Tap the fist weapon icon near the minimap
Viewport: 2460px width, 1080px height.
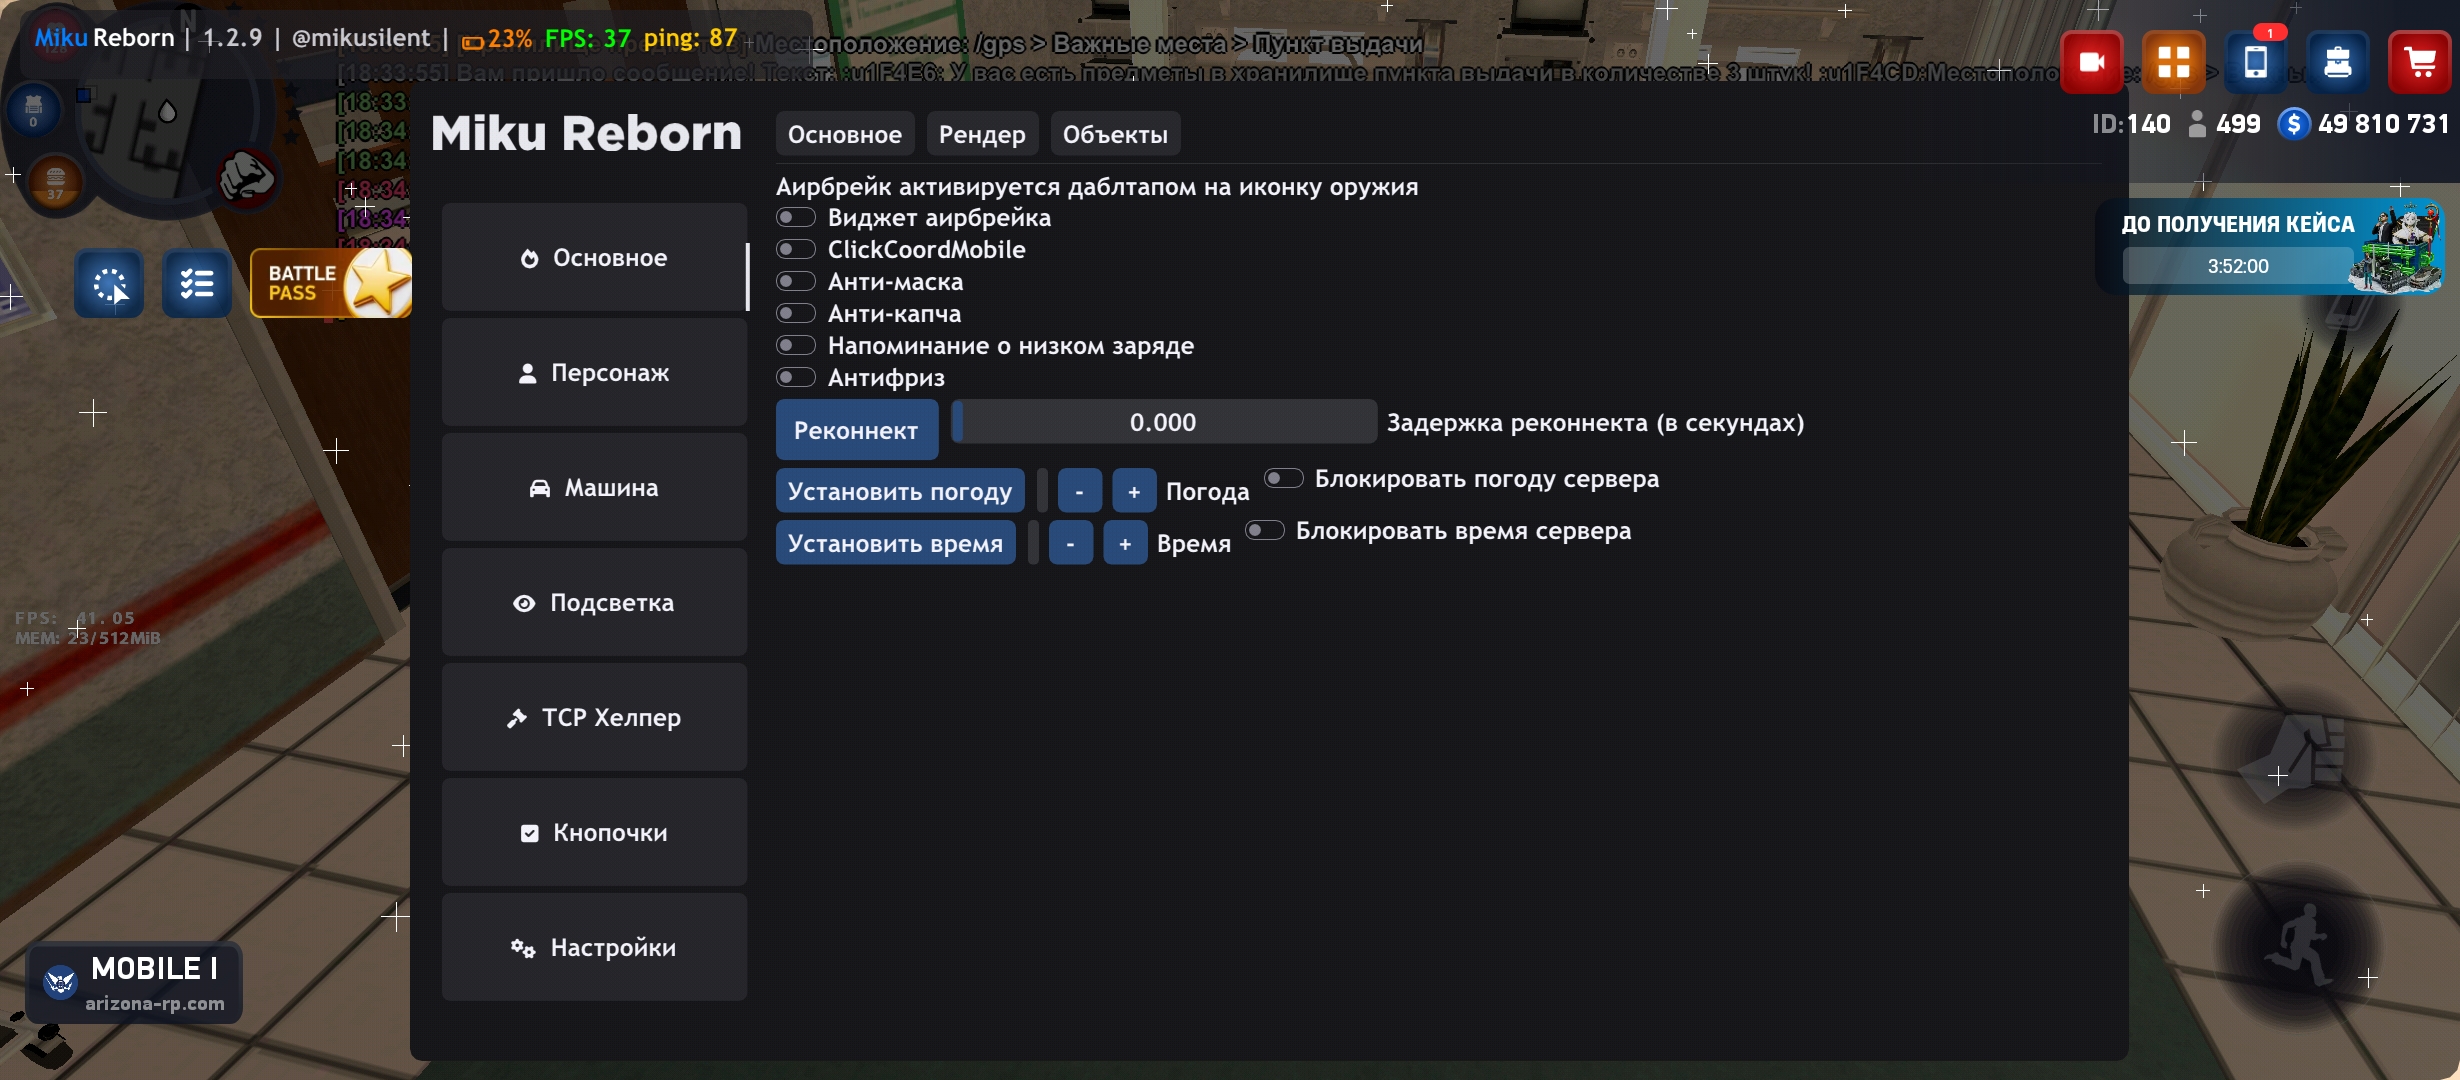(246, 178)
